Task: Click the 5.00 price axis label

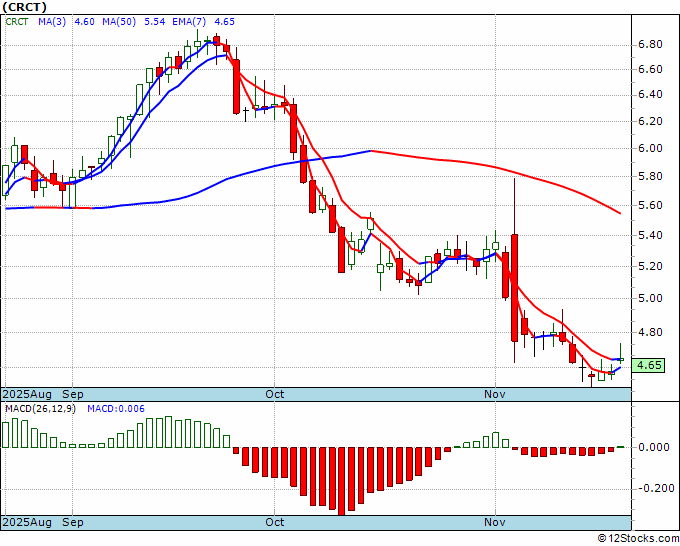Action: [x=650, y=298]
